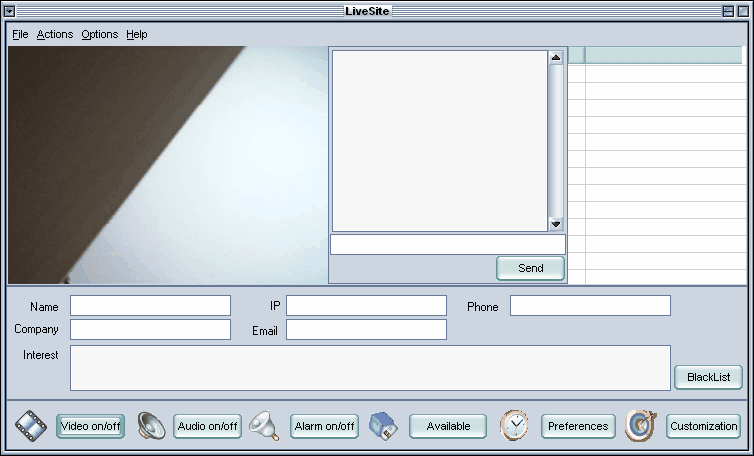Click the Company input field
This screenshot has width=754, height=456.
point(151,329)
